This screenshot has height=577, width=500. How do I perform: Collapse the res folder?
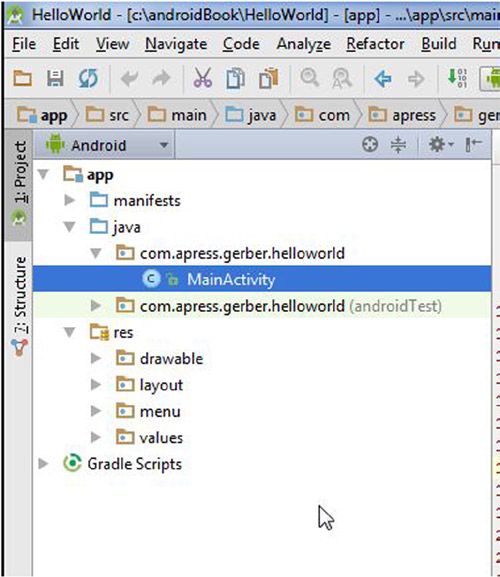pos(70,332)
